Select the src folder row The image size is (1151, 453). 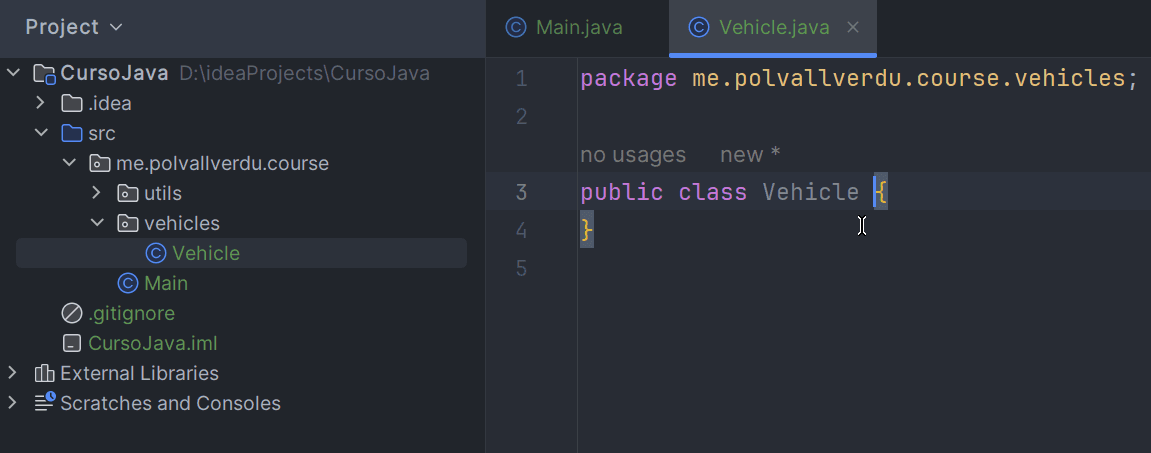[242, 134]
